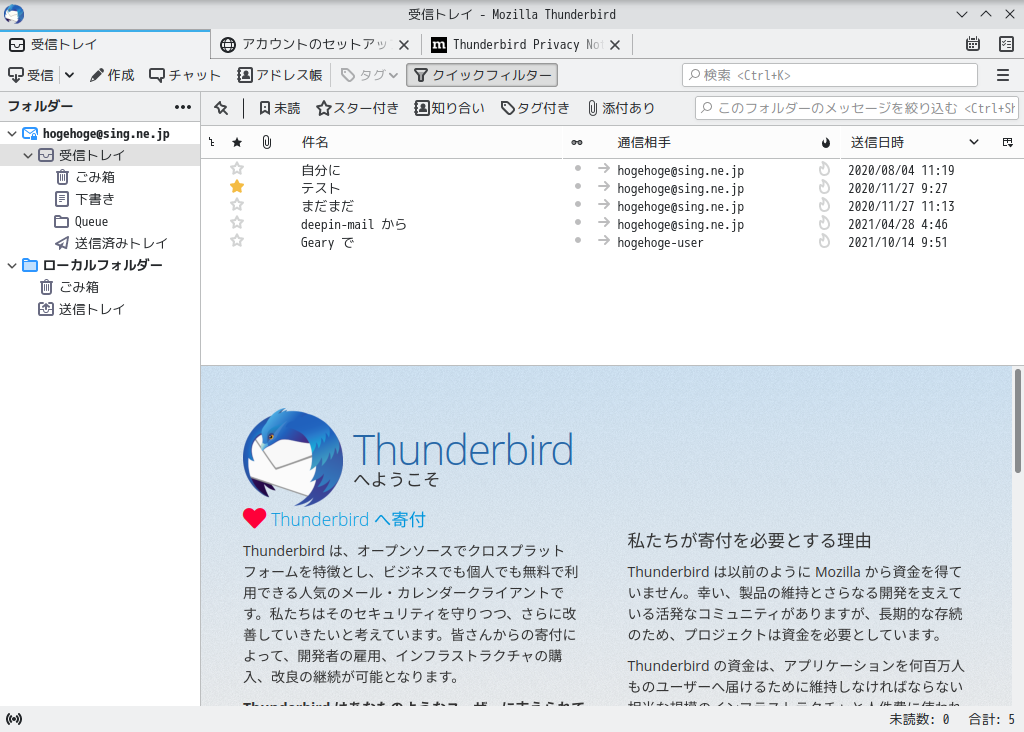The image size is (1024, 732).
Task: Click the 合計: 5 status bar entry
Action: [991, 719]
